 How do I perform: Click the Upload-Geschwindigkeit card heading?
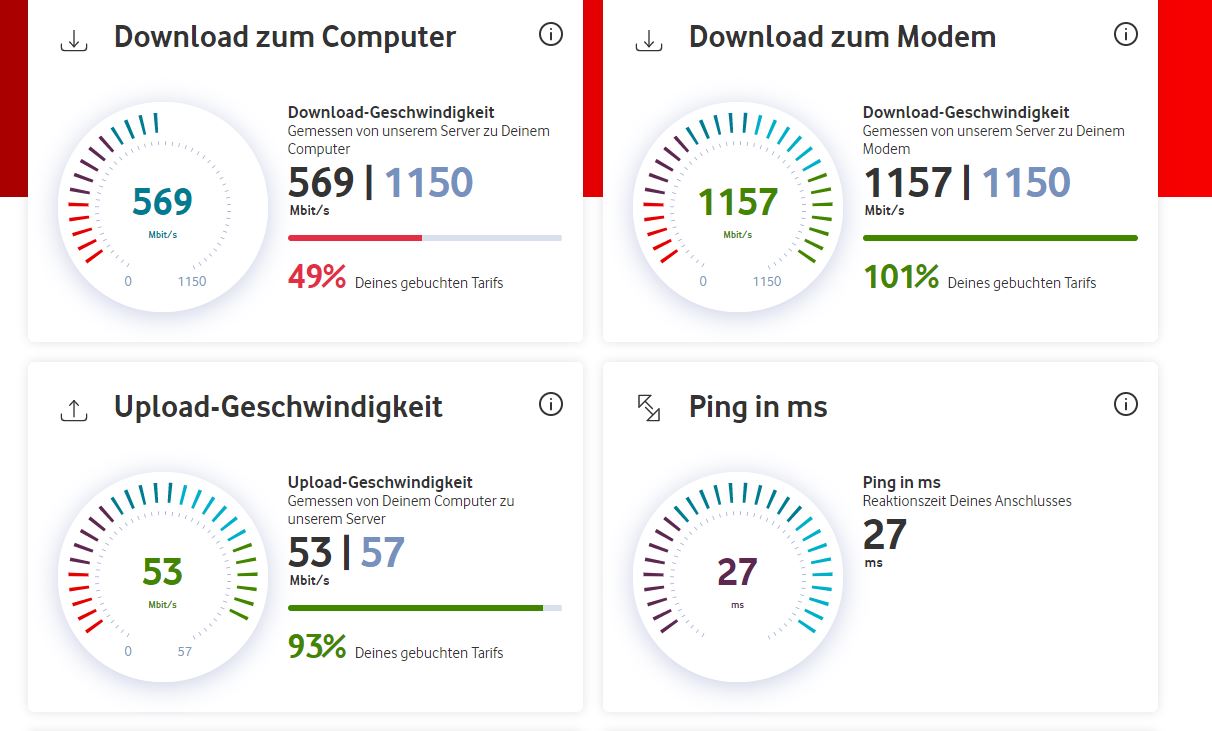(x=278, y=407)
